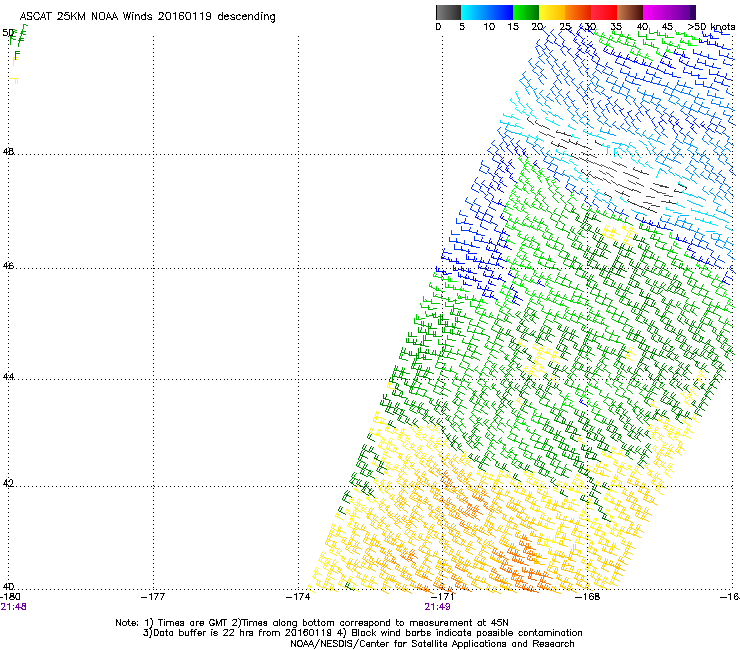Viewport: 740px width, 650px height.
Task: Click the longitude label '-180'
Action: coord(10,597)
